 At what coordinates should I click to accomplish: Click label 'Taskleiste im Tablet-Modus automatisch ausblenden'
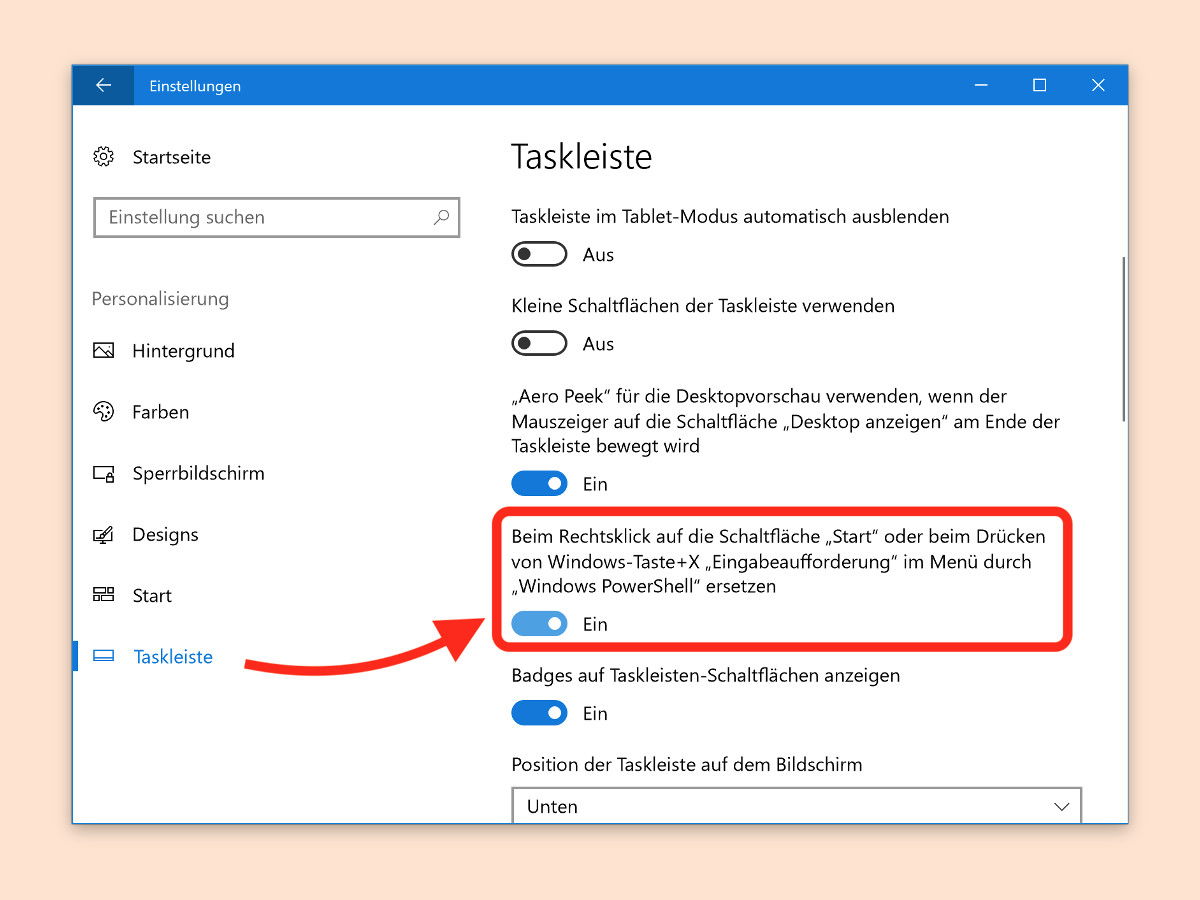(x=730, y=216)
